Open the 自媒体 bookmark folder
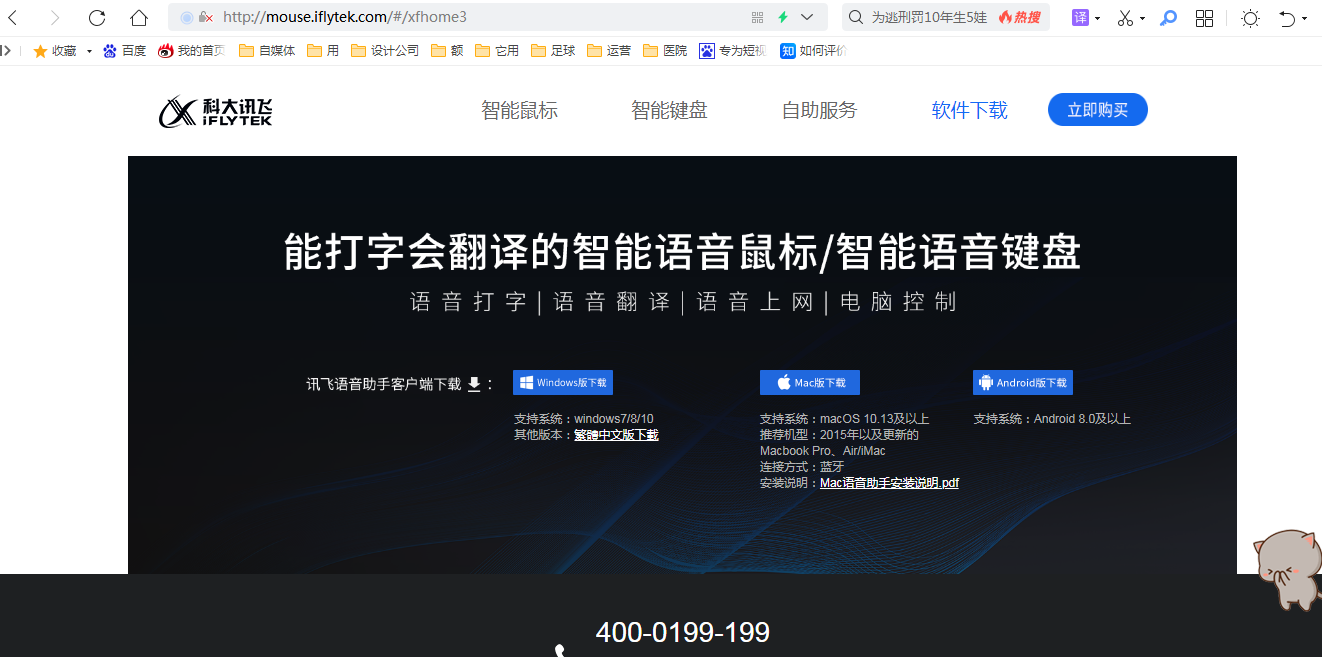The height and width of the screenshot is (657, 1322). click(x=267, y=50)
